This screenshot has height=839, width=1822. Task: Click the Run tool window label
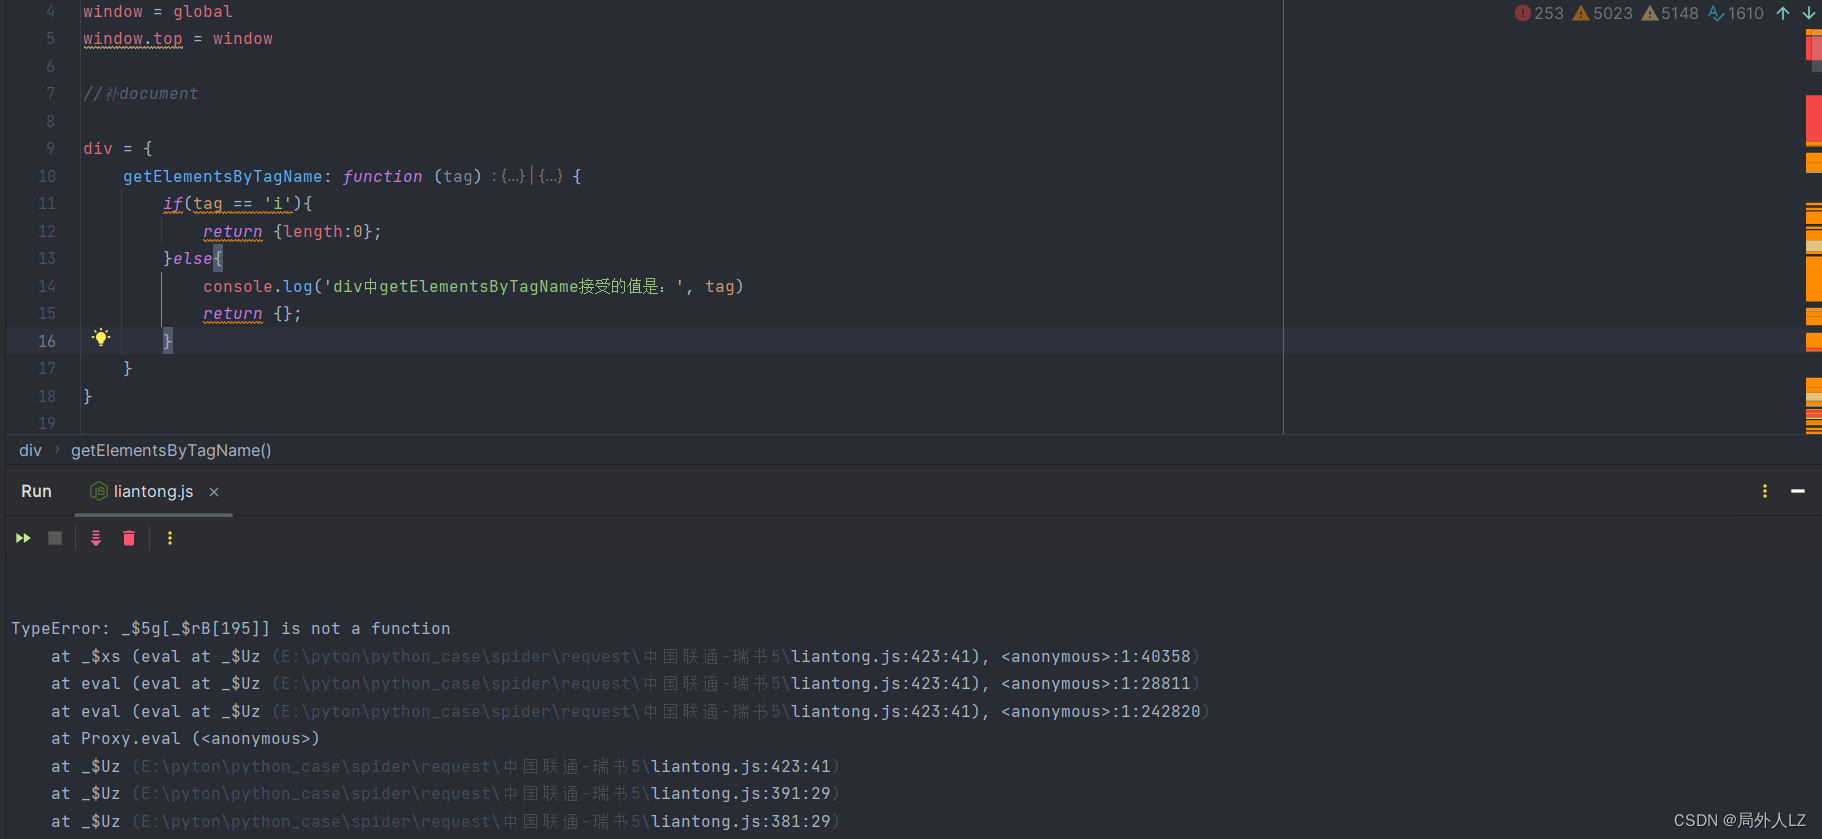tap(36, 491)
